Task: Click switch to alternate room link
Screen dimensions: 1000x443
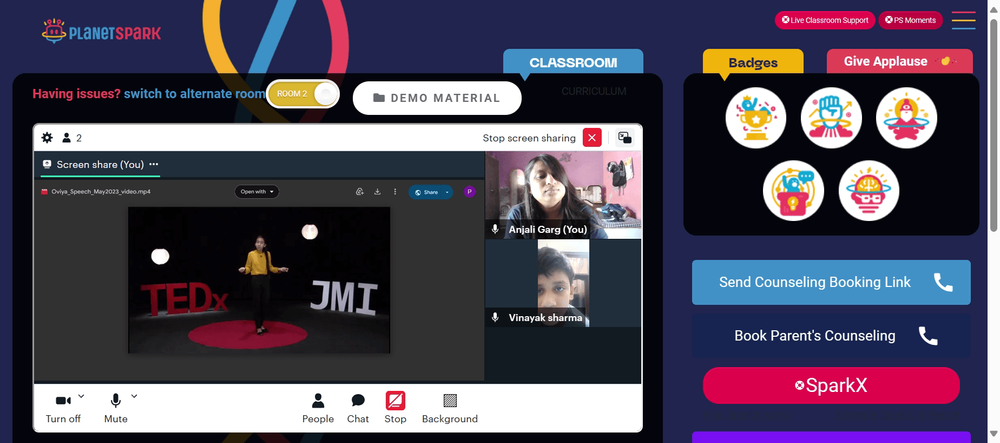Action: pyautogui.click(x=195, y=94)
